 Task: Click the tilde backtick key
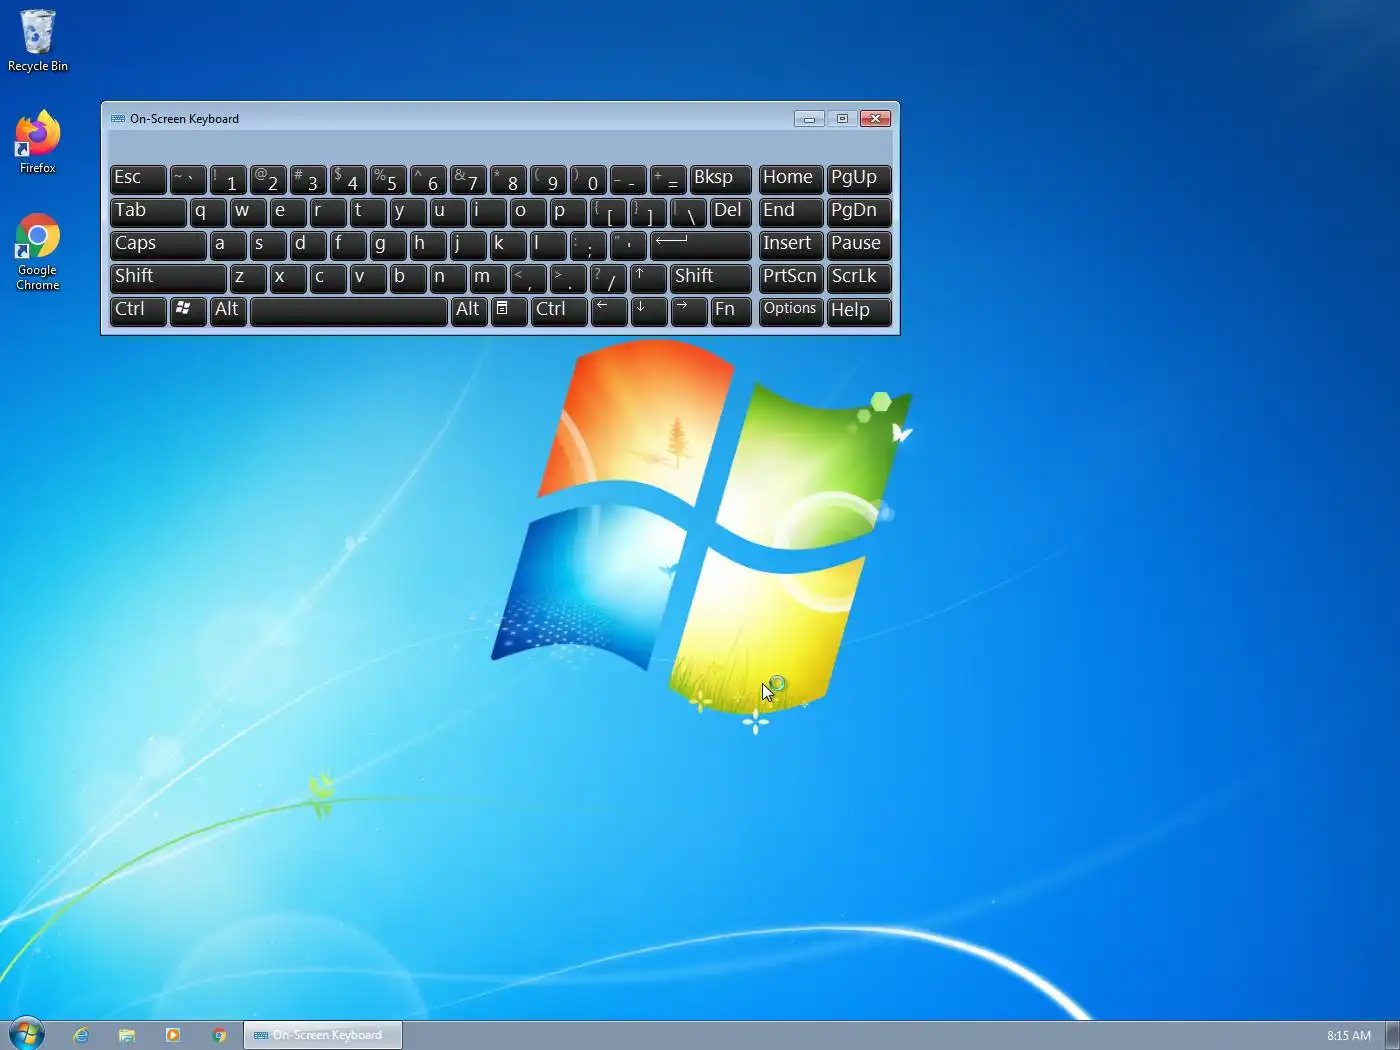pos(188,179)
